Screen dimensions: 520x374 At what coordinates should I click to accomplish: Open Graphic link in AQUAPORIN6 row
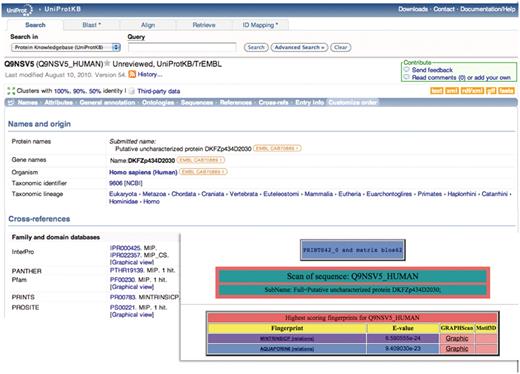tap(457, 348)
